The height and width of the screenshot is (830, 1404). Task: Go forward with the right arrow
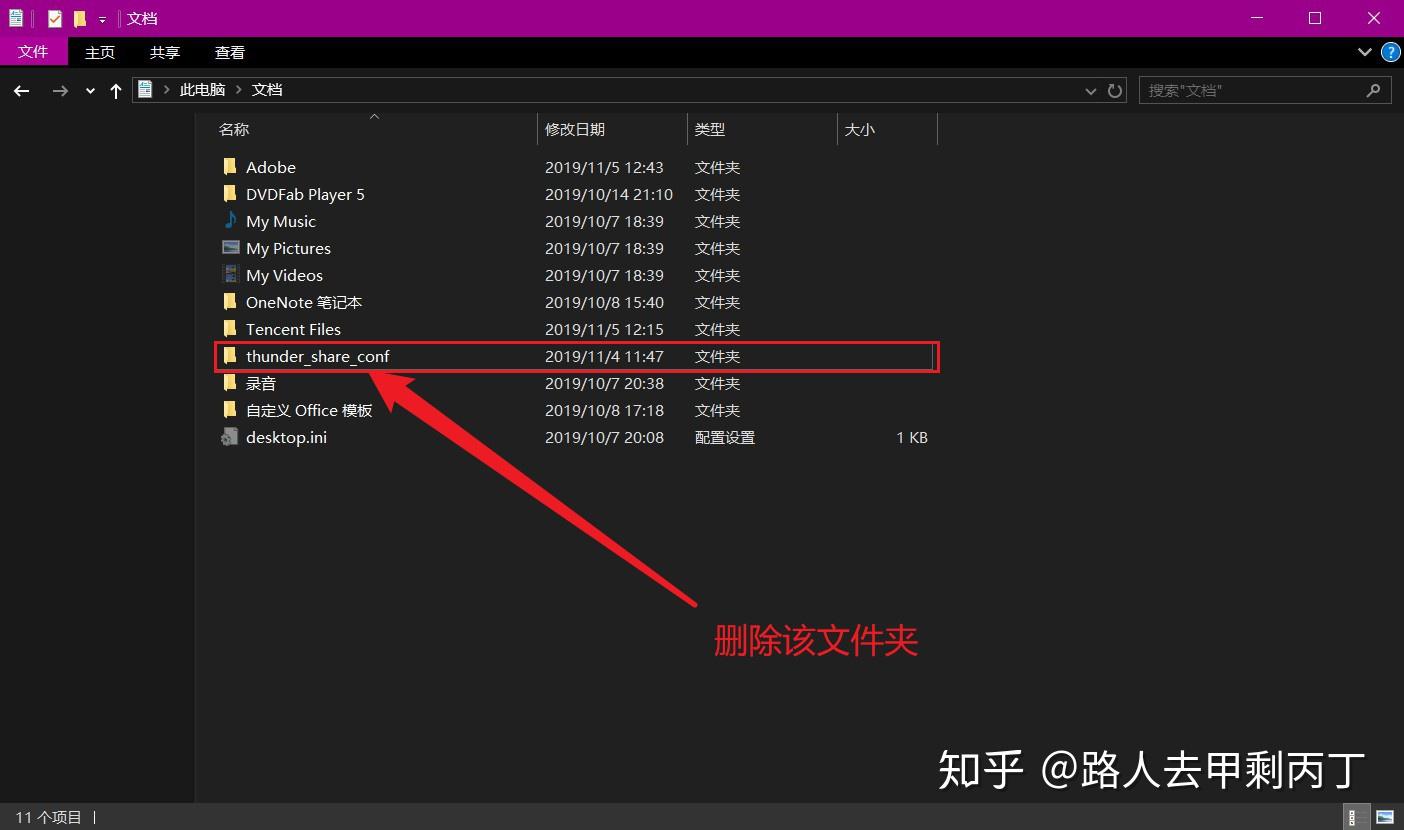point(60,90)
